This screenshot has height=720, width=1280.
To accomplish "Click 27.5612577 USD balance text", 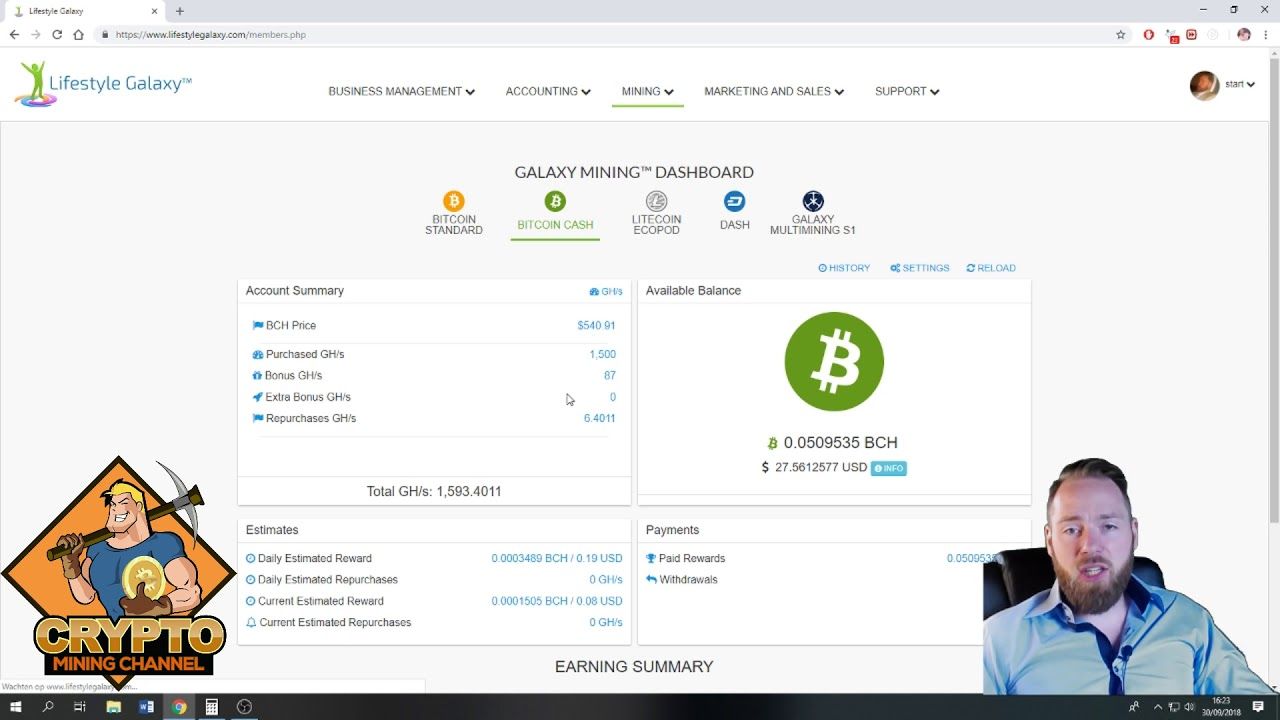I will coord(821,468).
